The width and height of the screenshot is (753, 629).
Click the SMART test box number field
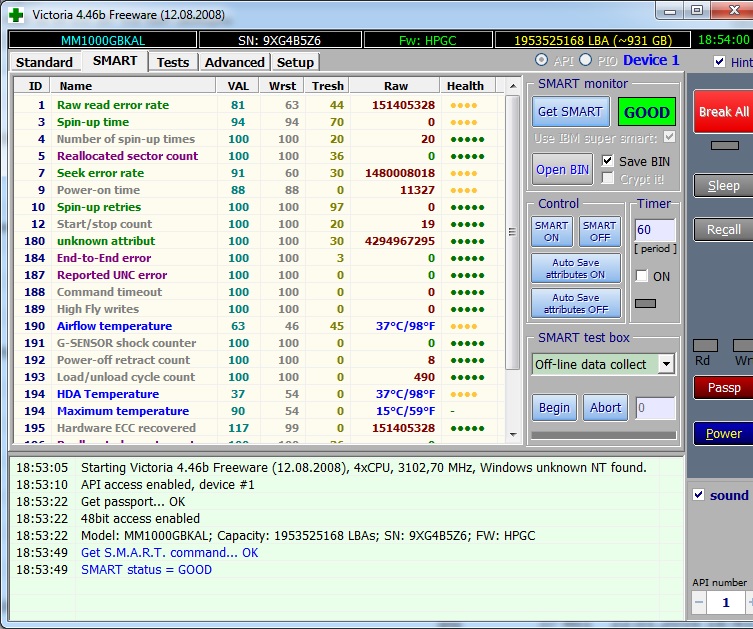[656, 408]
